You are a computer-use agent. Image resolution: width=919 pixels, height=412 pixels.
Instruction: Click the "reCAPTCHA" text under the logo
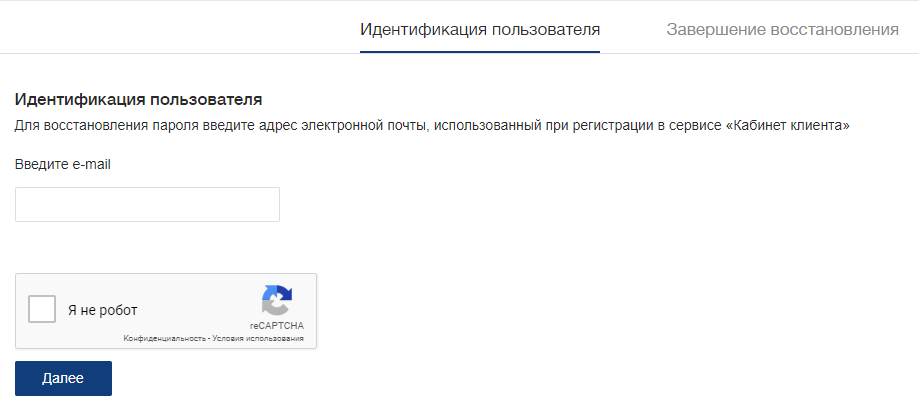click(277, 326)
